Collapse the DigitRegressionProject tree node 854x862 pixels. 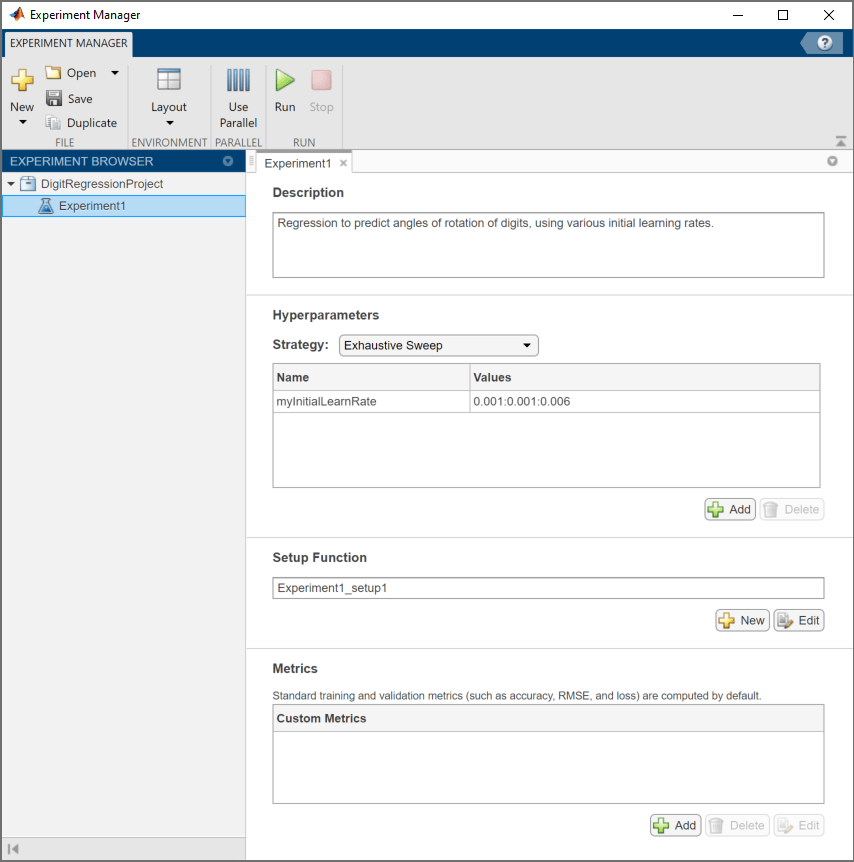[x=11, y=184]
